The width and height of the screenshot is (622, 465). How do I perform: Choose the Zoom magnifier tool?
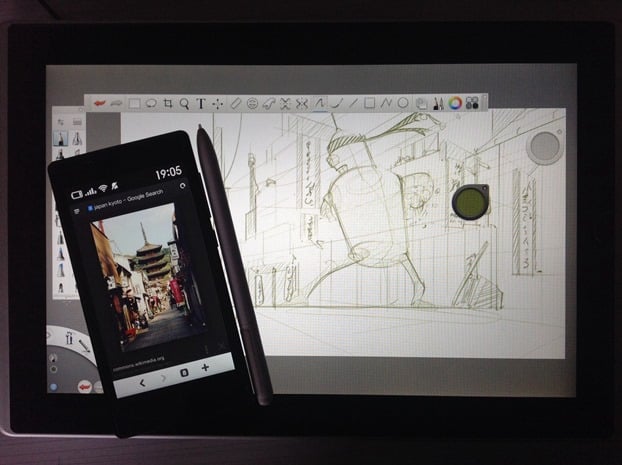[184, 104]
